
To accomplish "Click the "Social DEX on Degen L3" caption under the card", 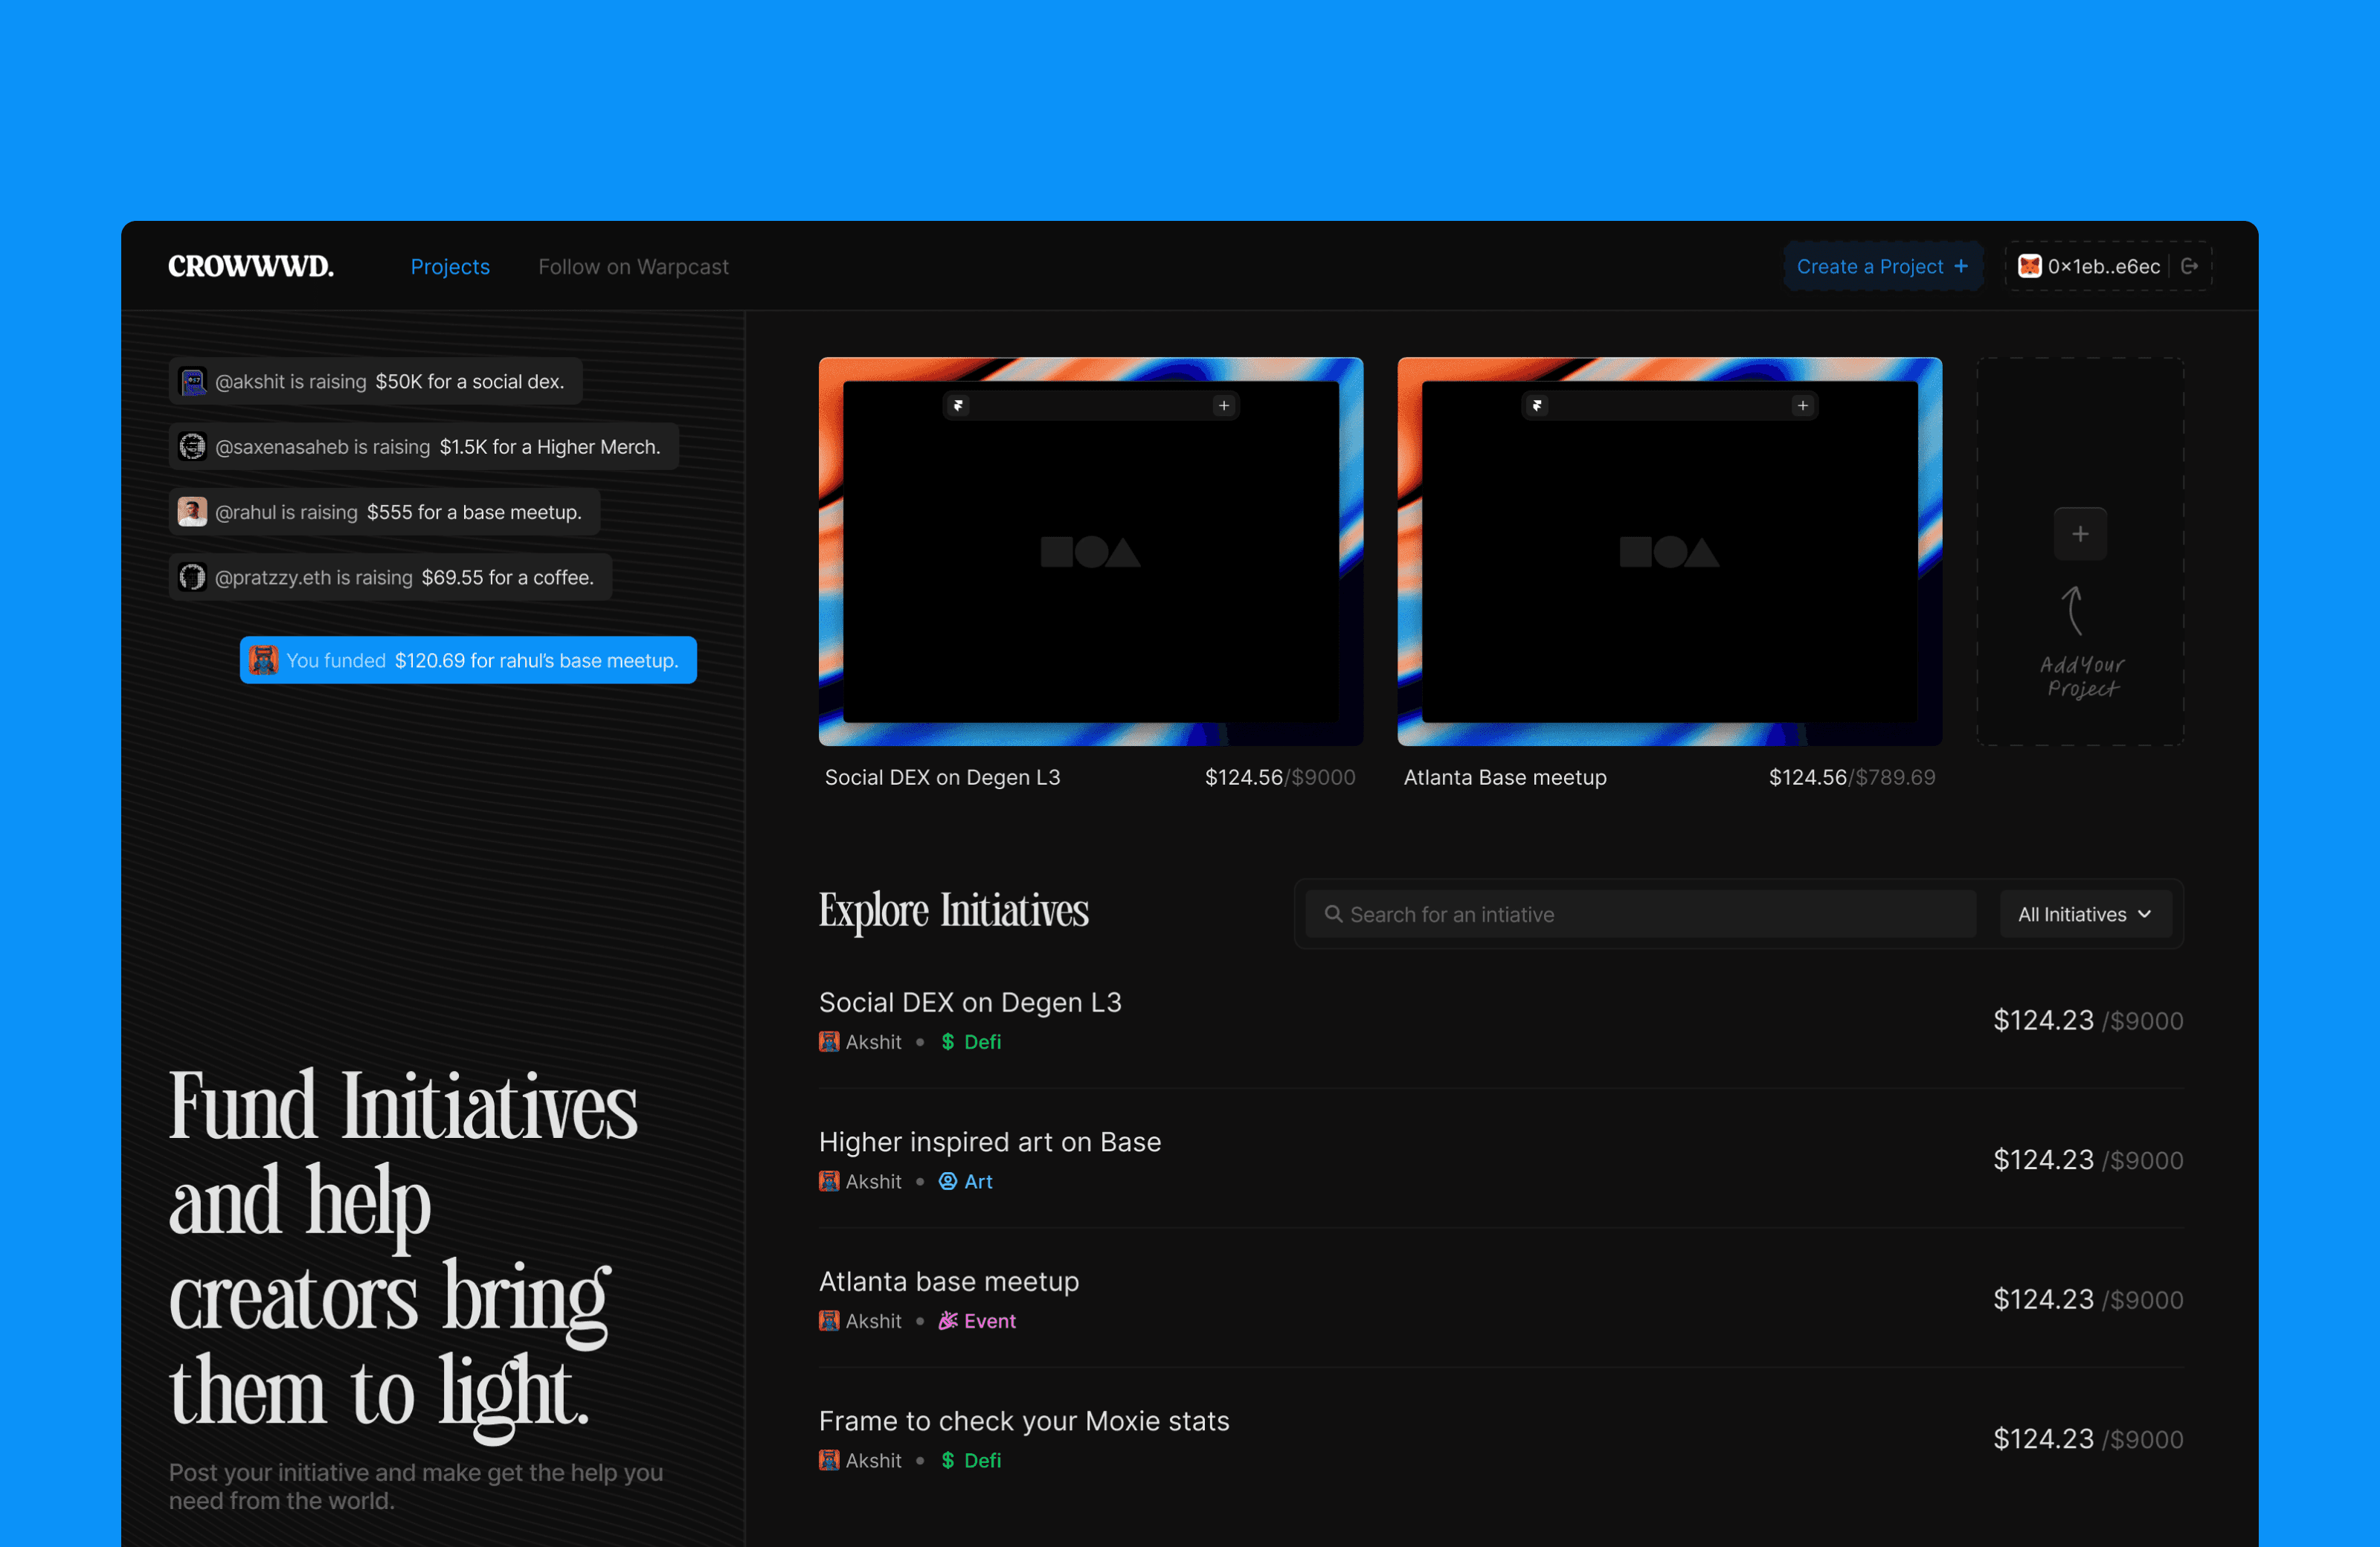I will coord(942,777).
